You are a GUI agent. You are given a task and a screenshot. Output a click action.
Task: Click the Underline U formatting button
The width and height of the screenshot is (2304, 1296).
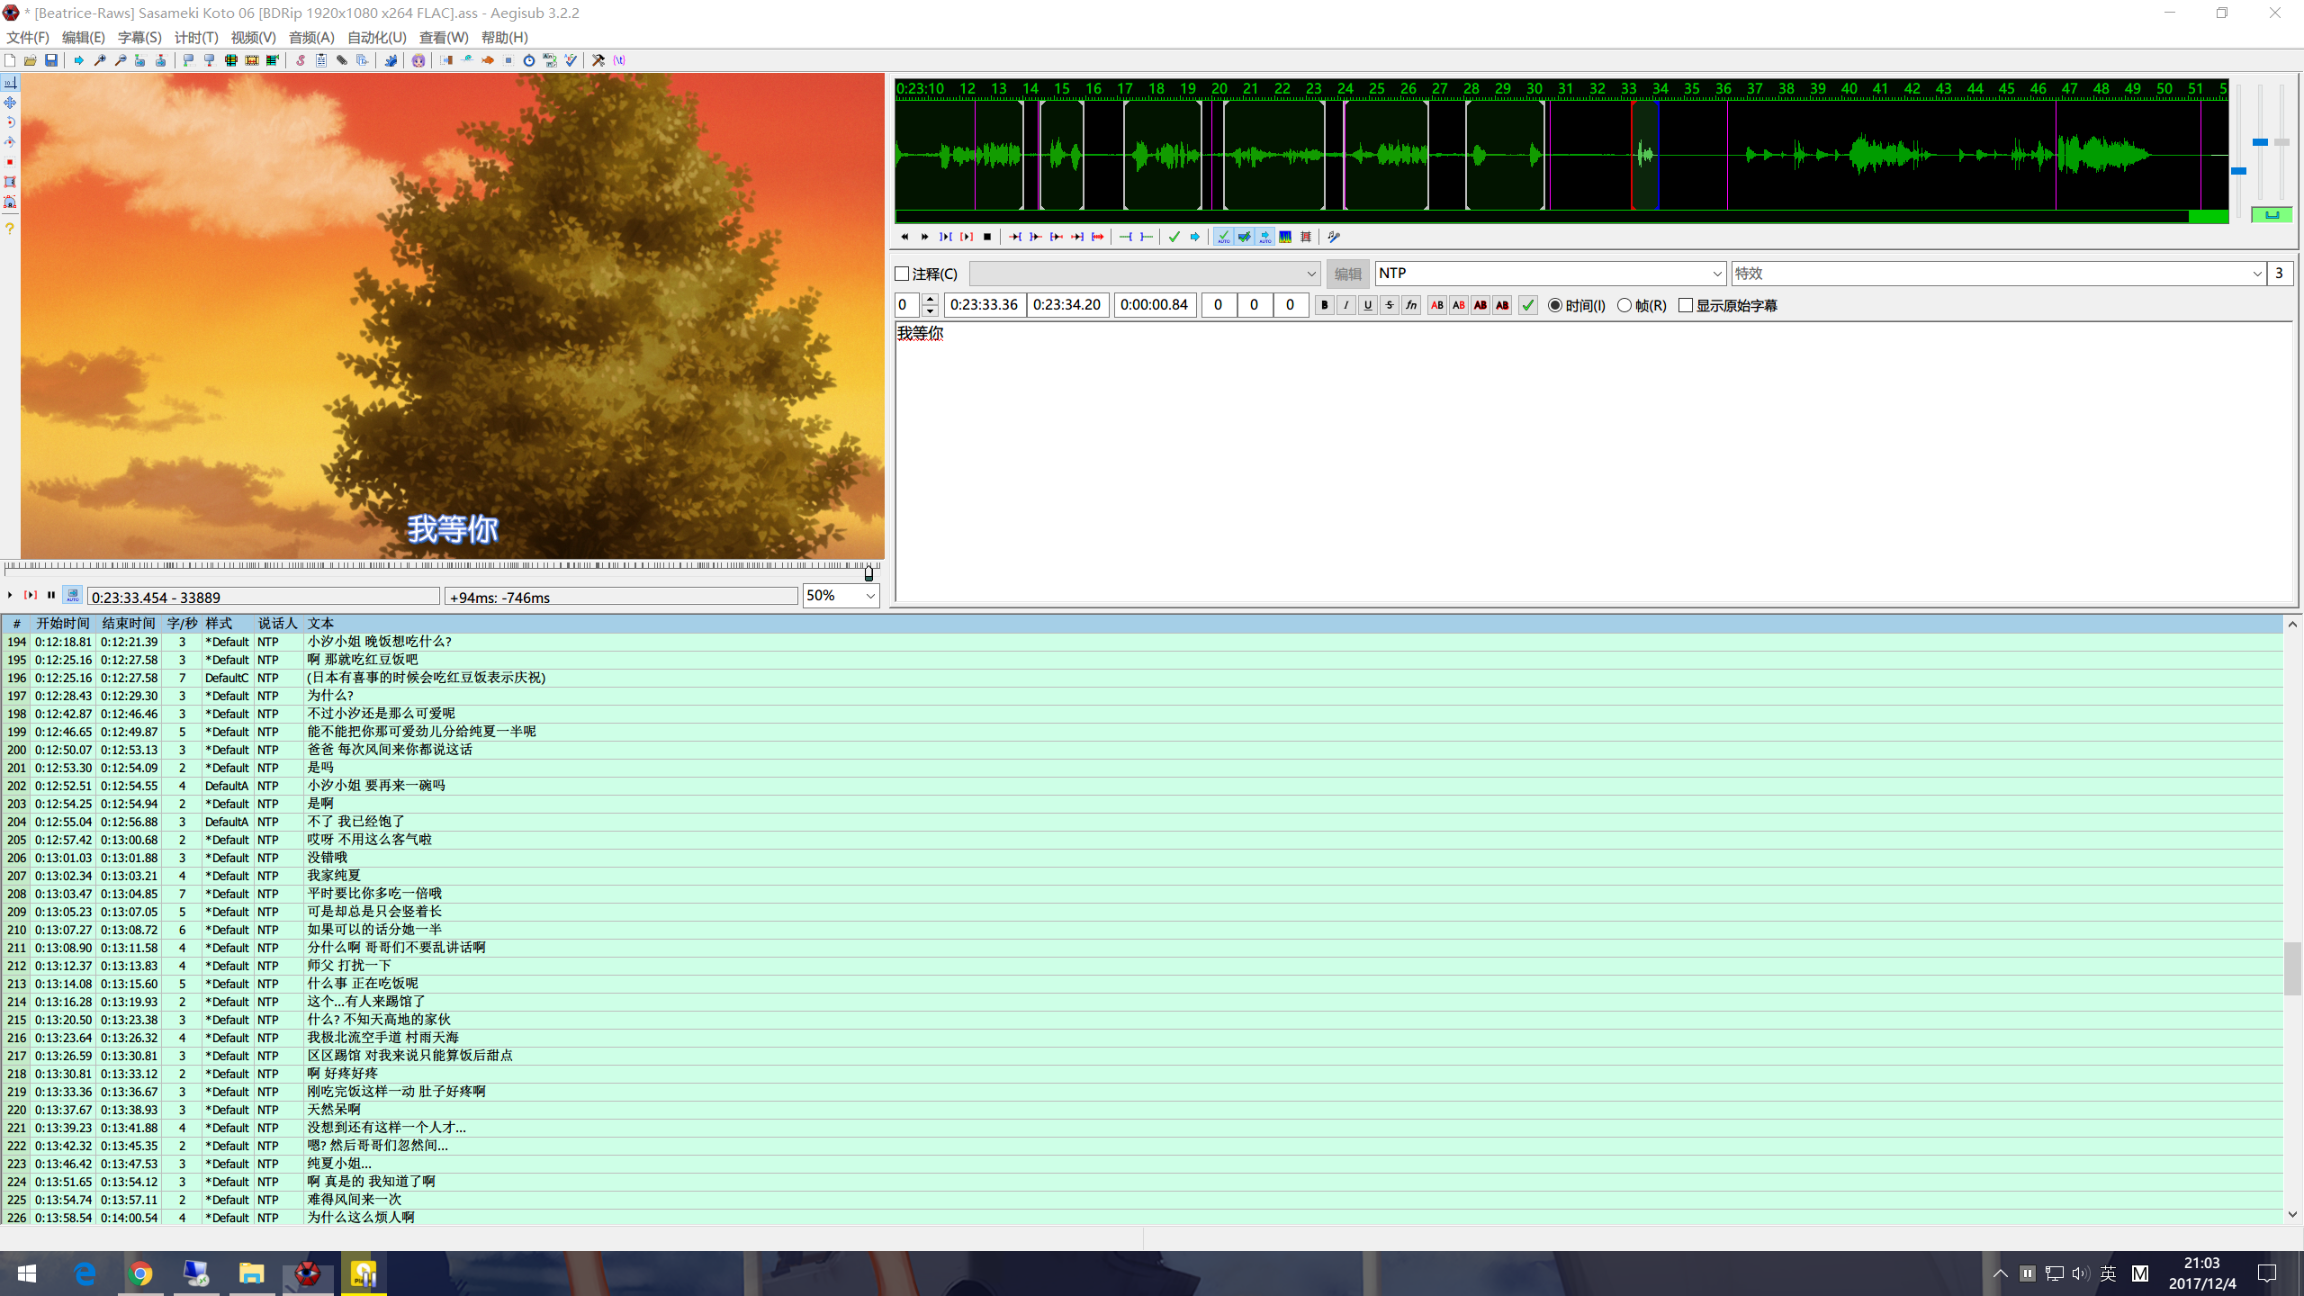(1368, 306)
